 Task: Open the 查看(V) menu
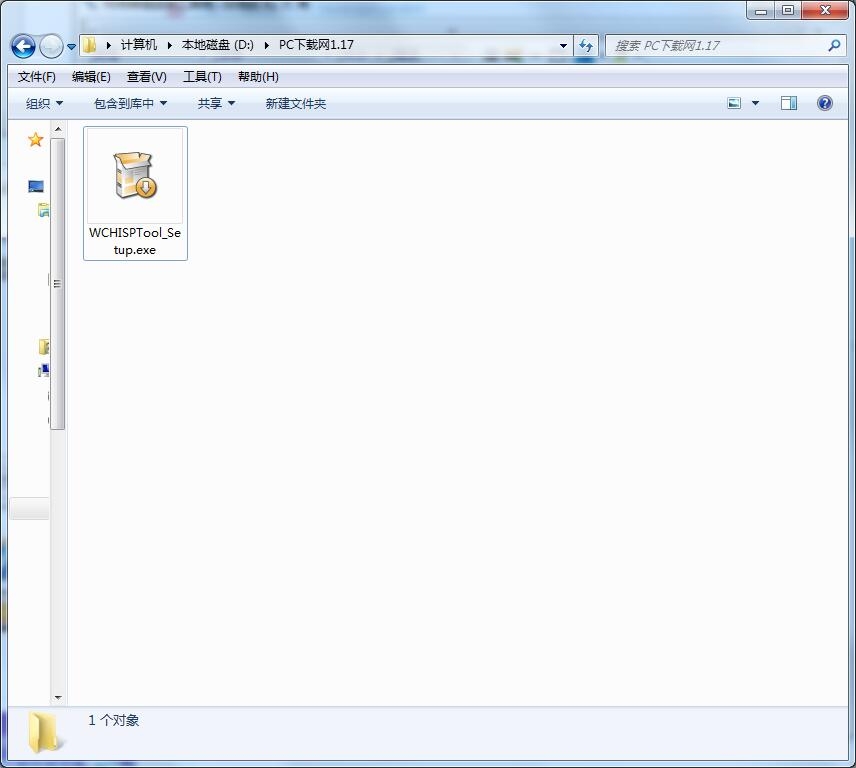coord(147,77)
